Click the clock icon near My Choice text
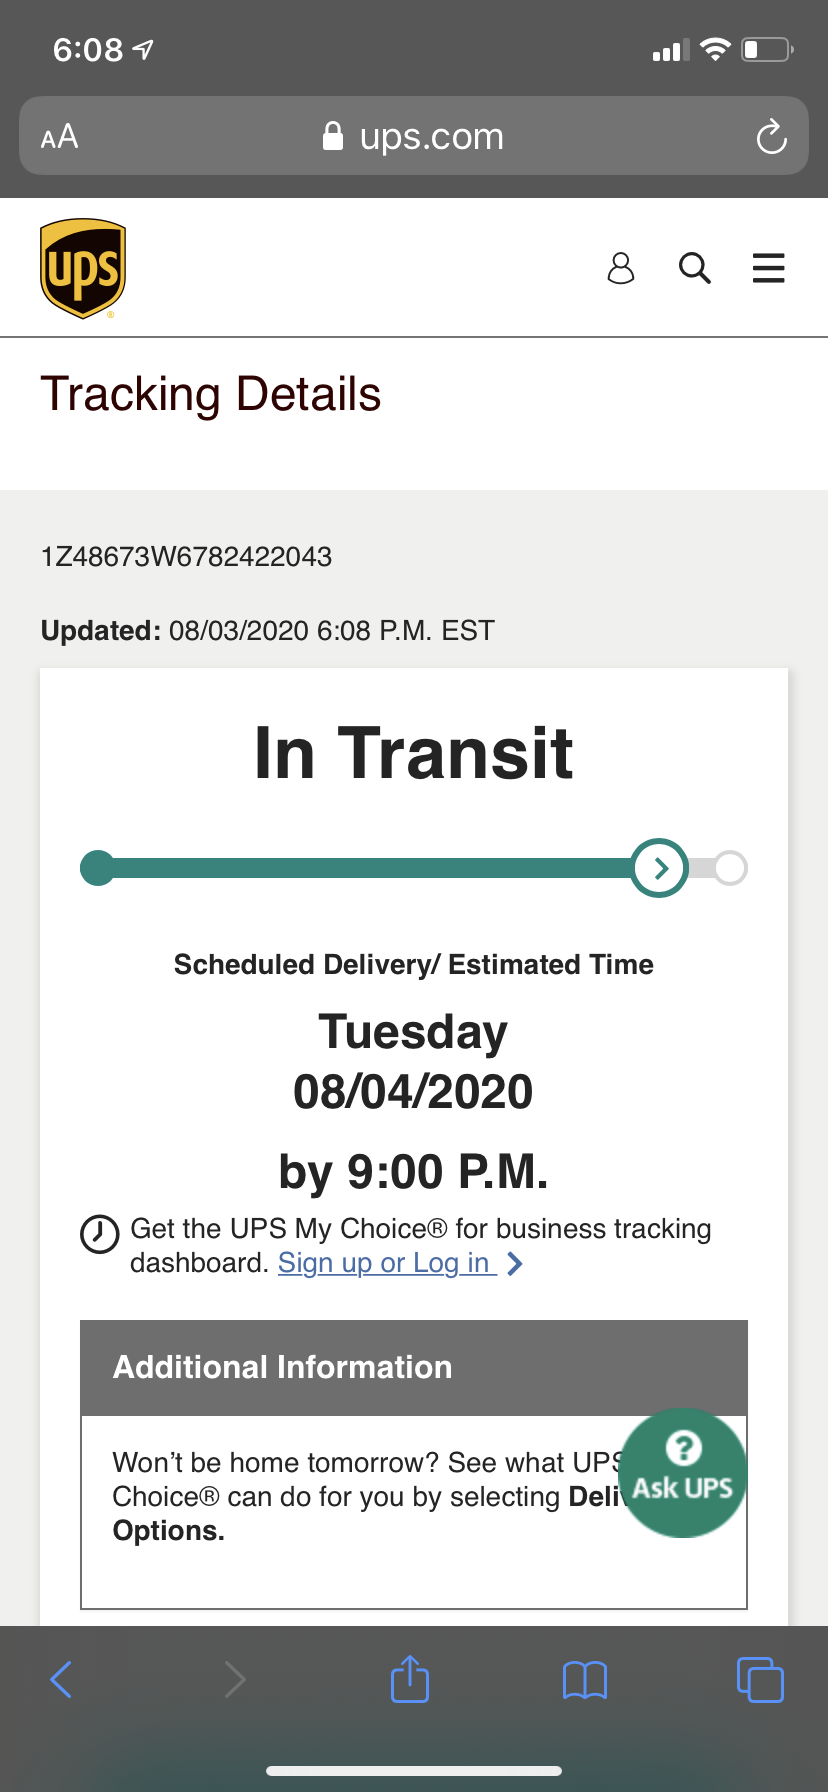828x1792 pixels. pos(100,1234)
